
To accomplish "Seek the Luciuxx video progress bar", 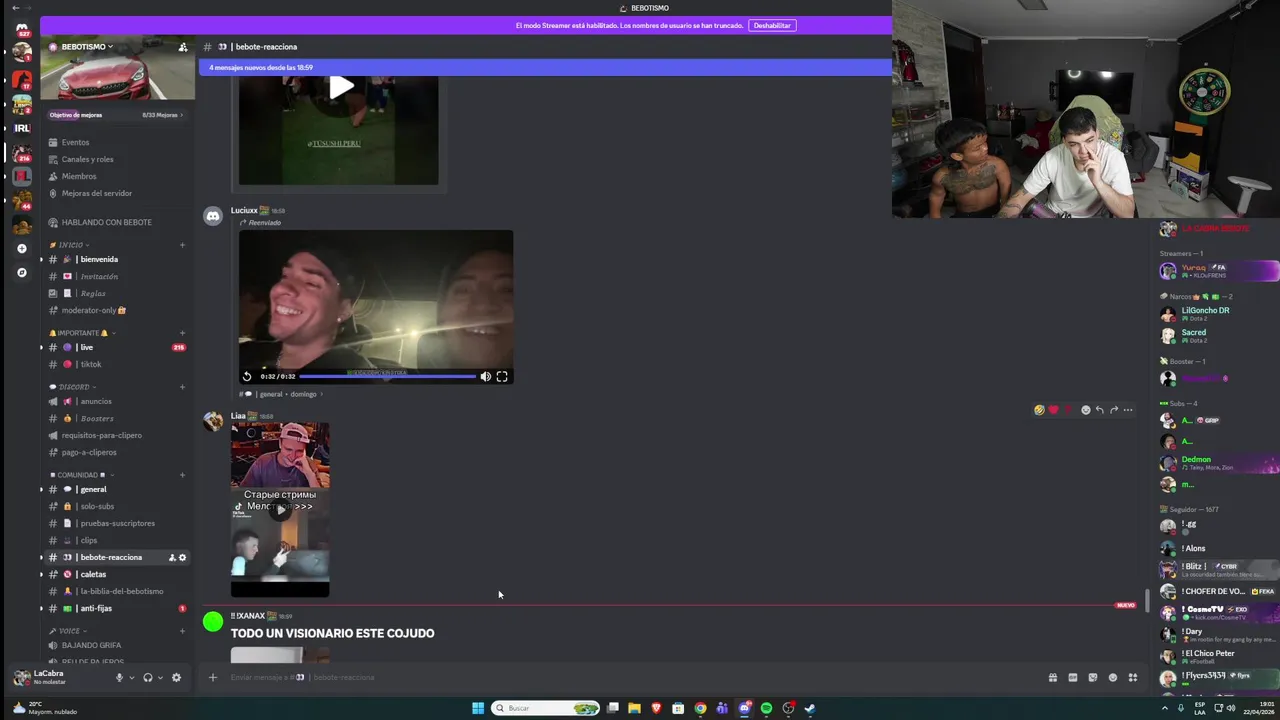I will pyautogui.click(x=388, y=376).
